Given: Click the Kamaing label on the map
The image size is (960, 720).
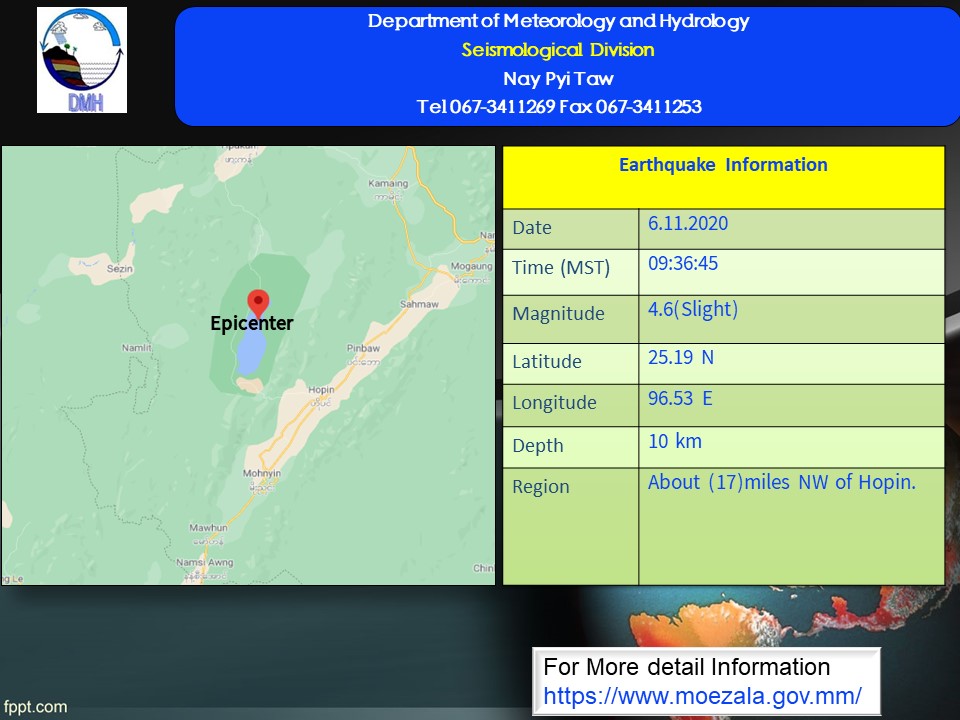Looking at the screenshot, I should [x=388, y=184].
